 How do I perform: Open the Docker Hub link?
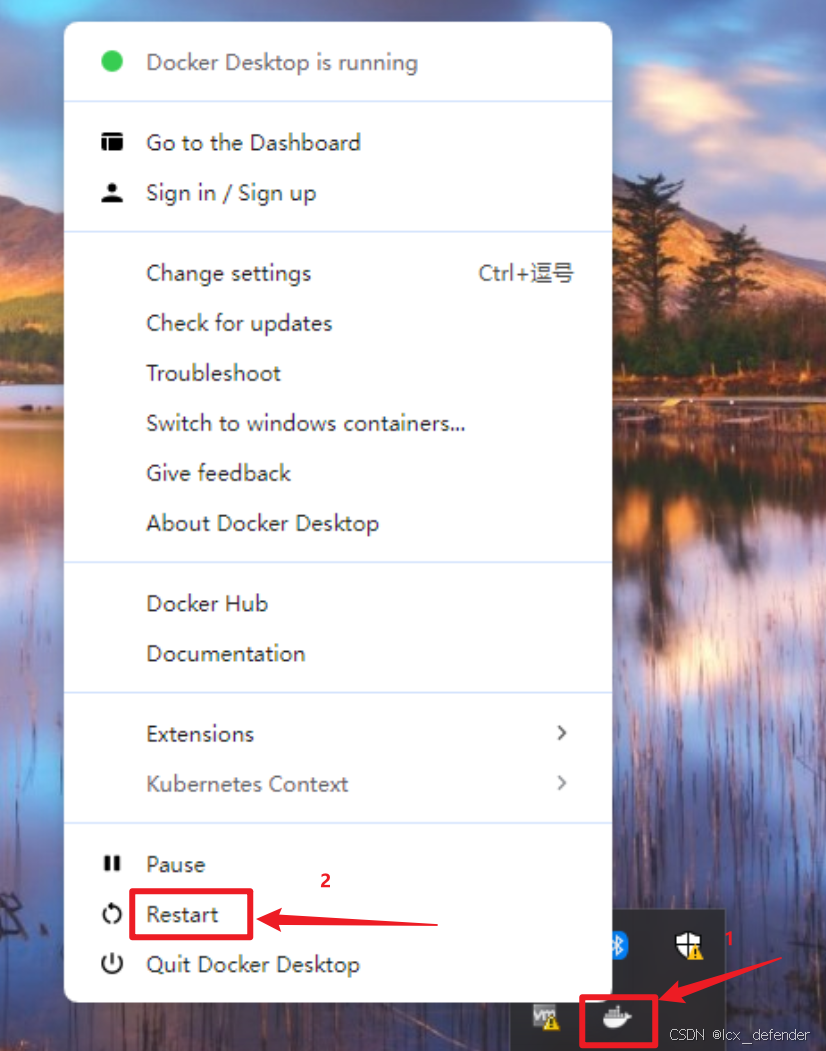coord(207,603)
